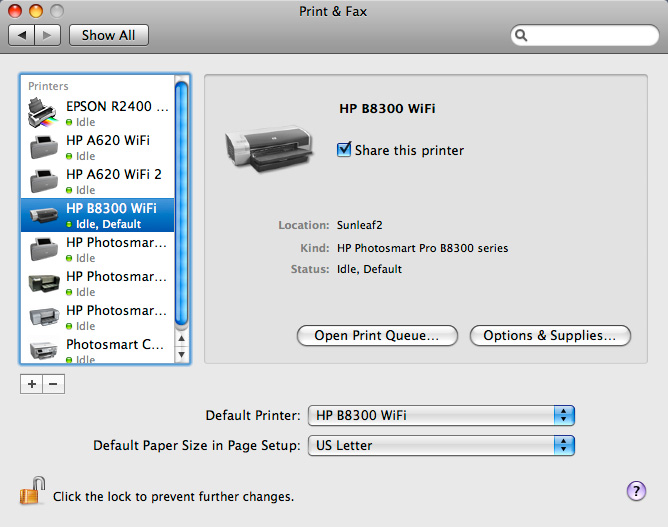Click the large HP B8300 printer image
Viewport: 668px width, 527px height.
click(269, 149)
